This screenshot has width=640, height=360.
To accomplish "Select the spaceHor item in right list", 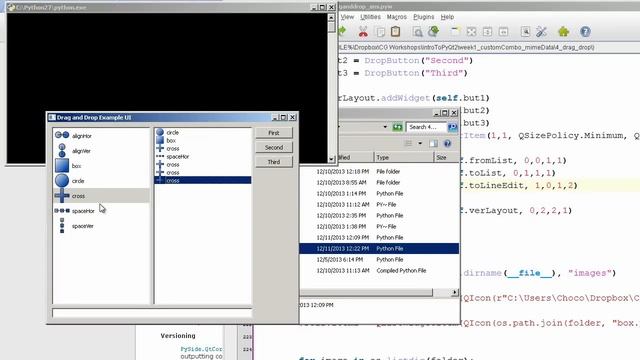I will click(x=203, y=156).
